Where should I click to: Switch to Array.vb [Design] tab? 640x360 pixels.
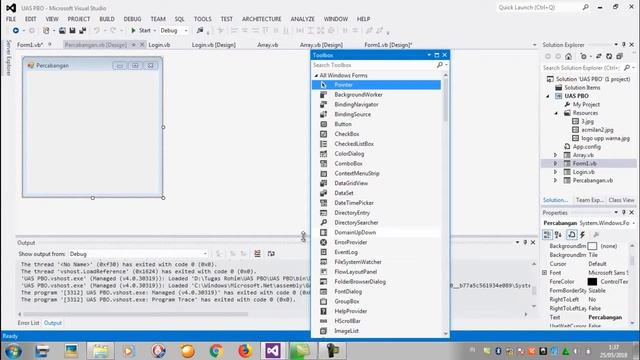(321, 45)
